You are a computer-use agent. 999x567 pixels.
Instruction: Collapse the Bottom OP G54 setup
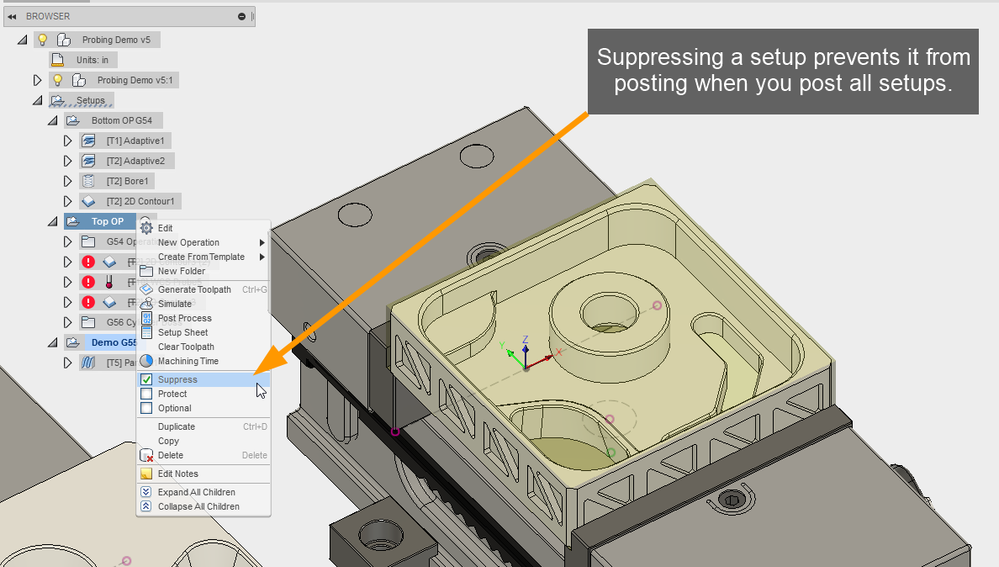53,120
